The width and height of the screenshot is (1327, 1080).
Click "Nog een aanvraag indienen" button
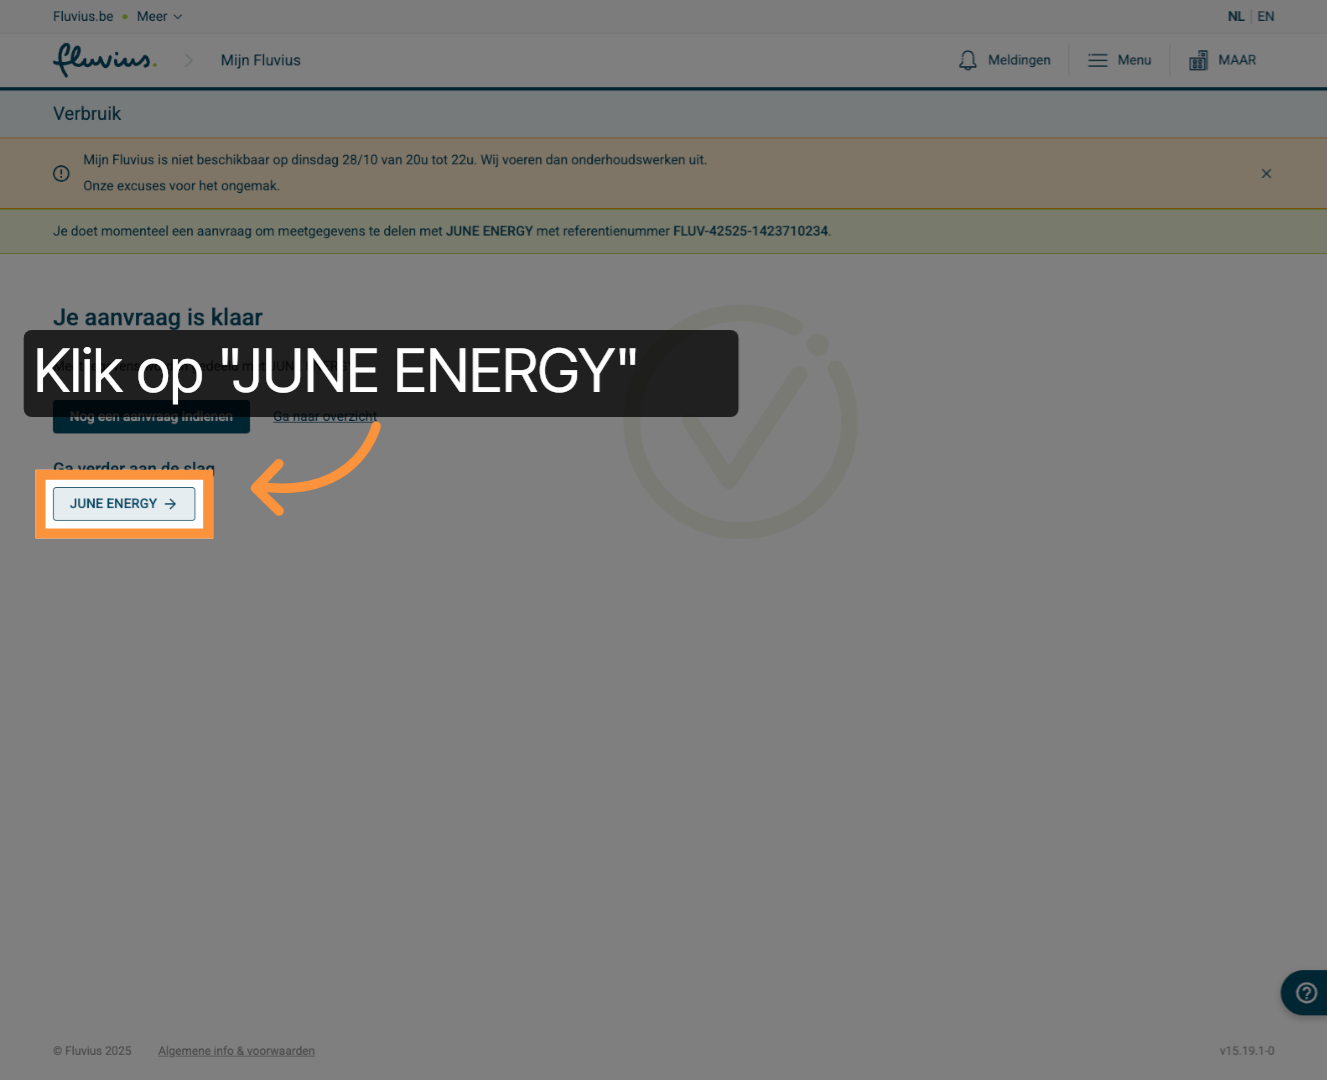click(151, 416)
